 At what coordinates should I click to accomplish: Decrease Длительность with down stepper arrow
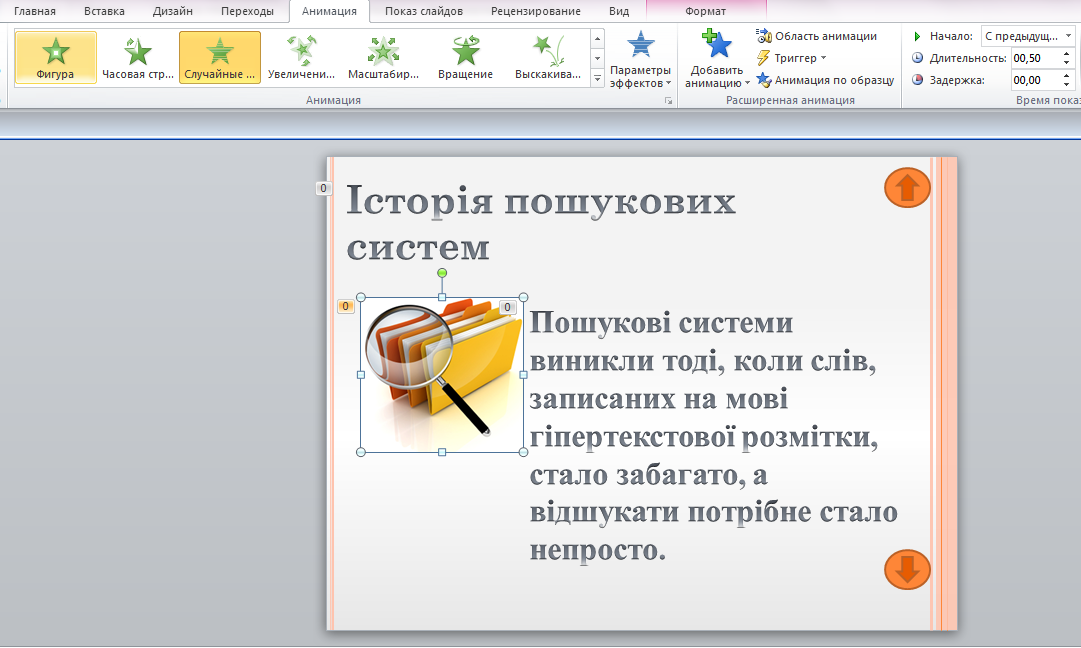(x=1067, y=63)
